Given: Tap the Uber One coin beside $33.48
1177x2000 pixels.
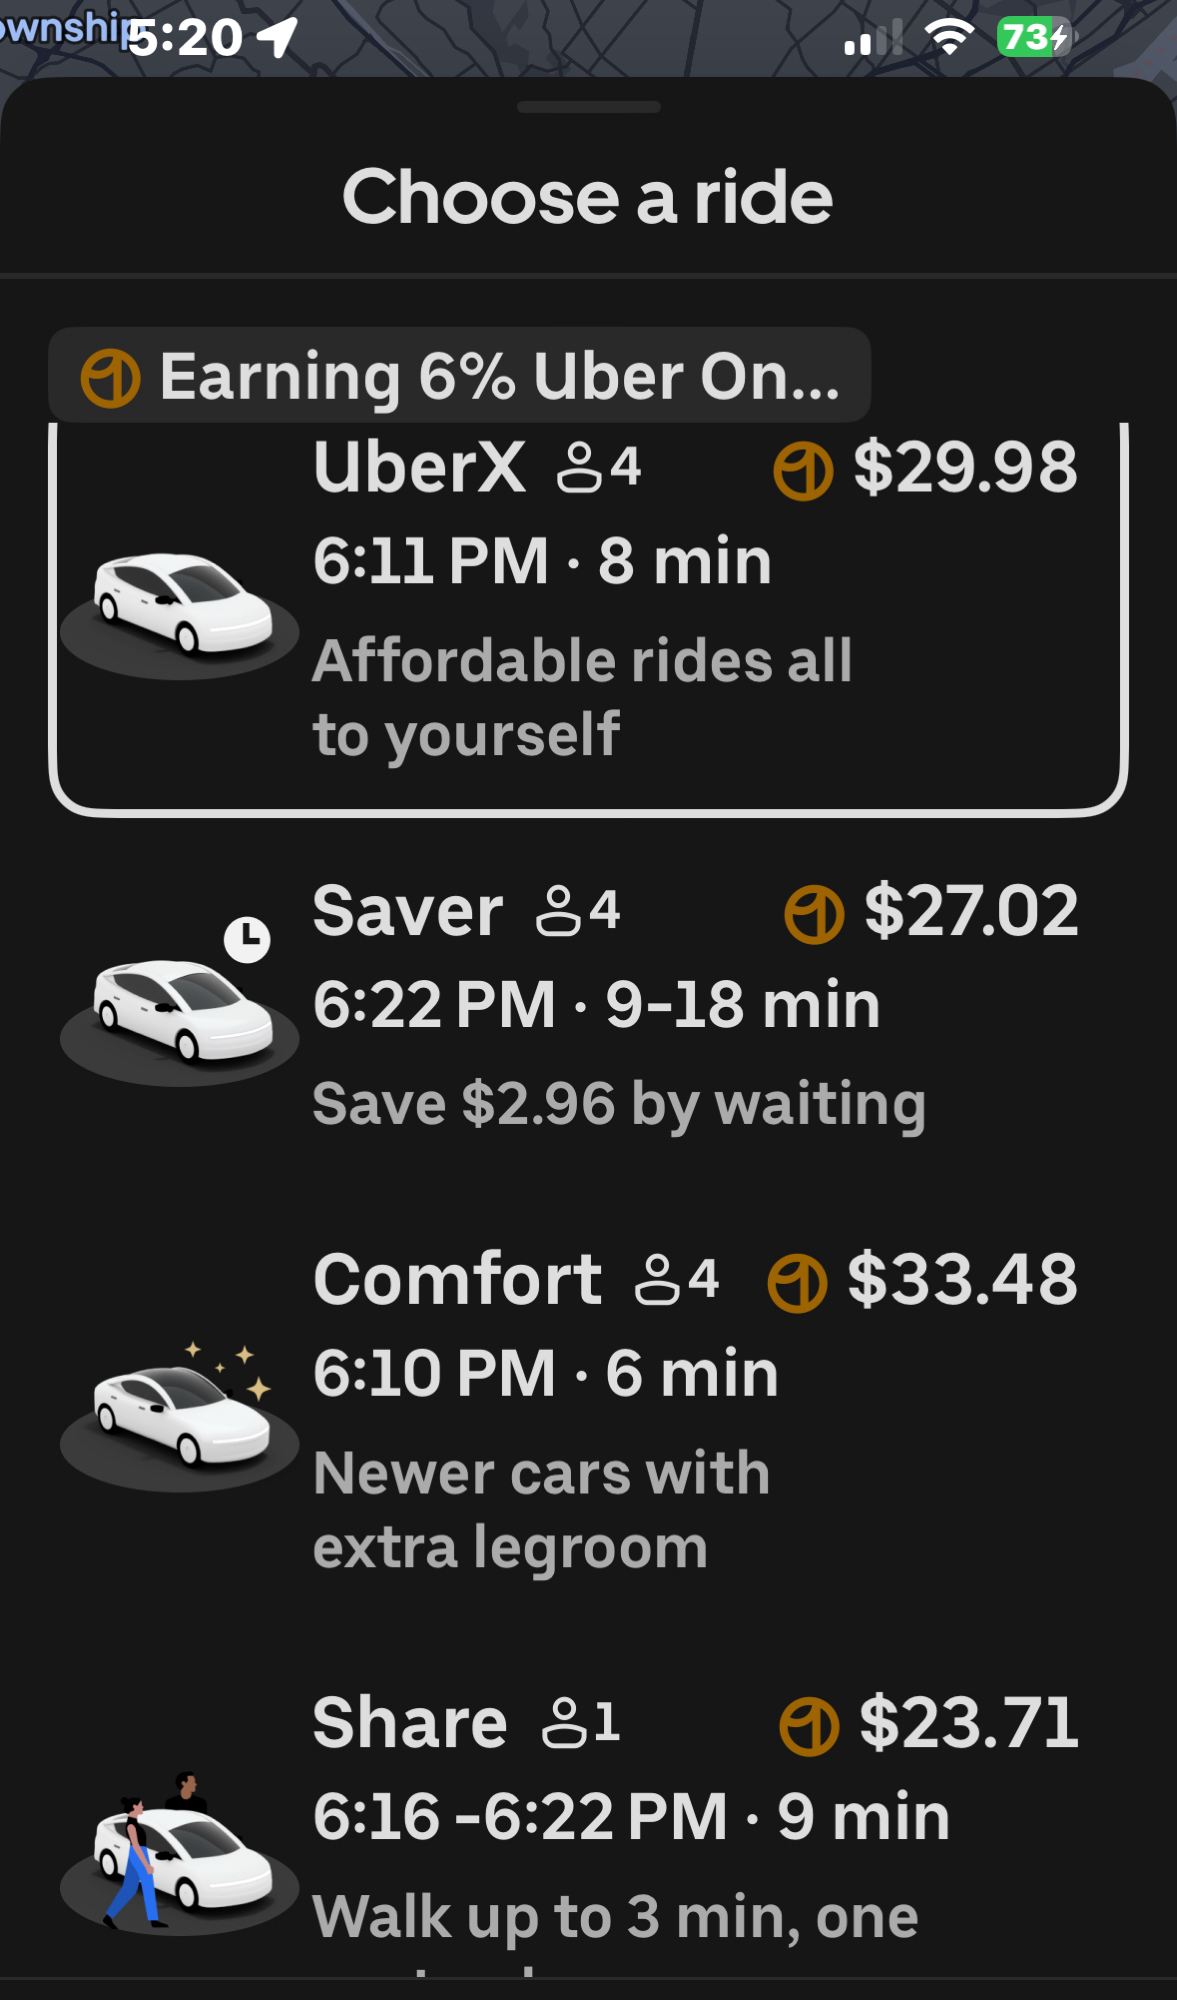Looking at the screenshot, I should (797, 1282).
